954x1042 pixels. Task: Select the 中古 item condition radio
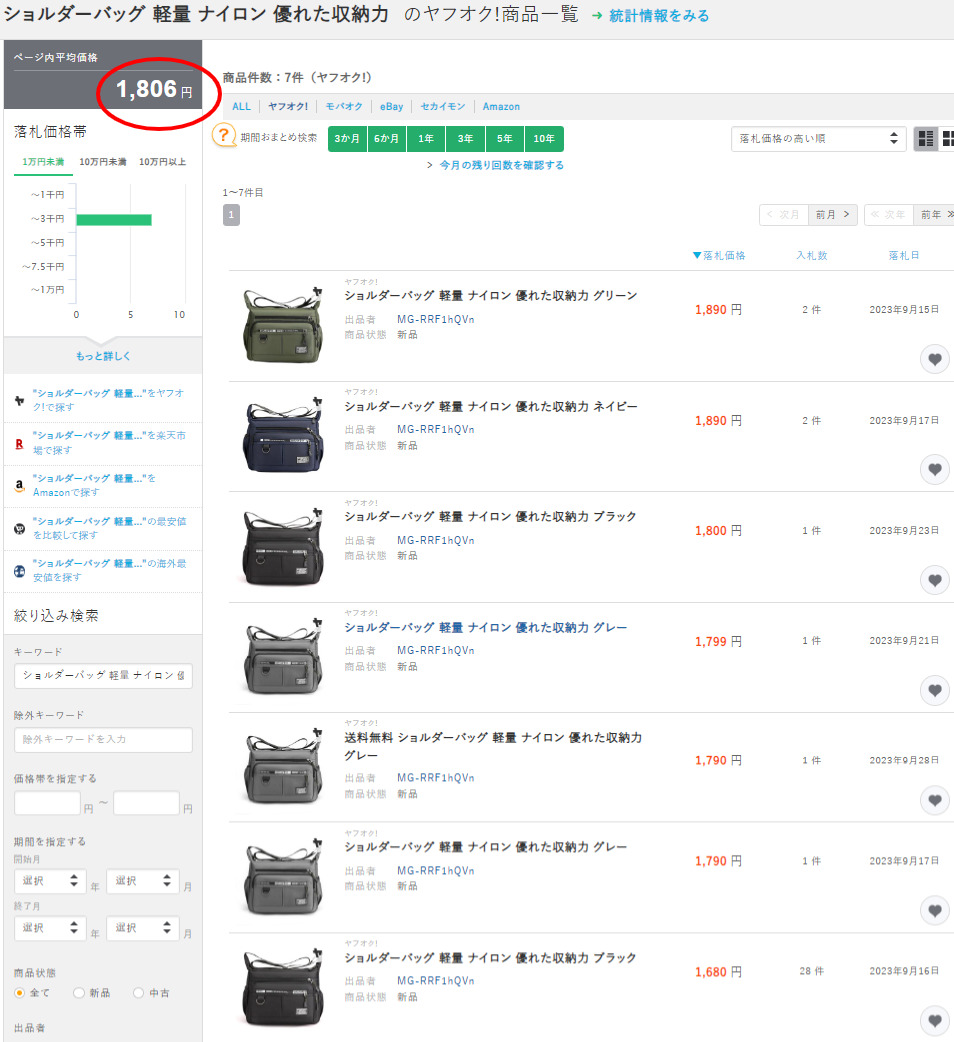tap(138, 993)
